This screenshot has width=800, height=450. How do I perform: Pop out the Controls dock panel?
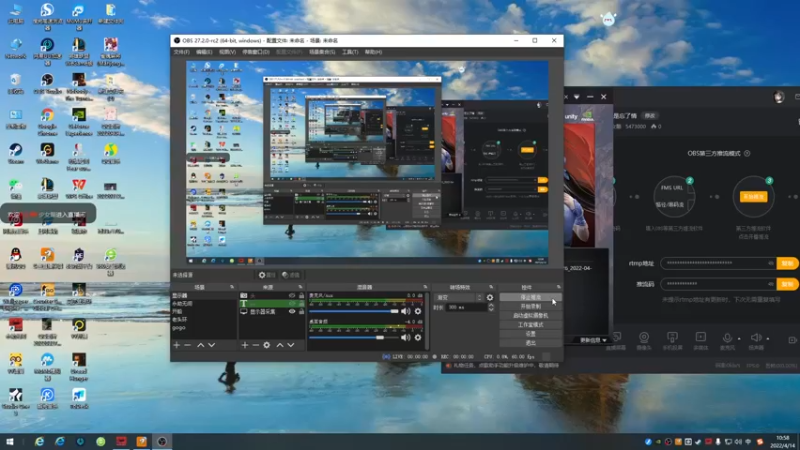click(x=559, y=287)
